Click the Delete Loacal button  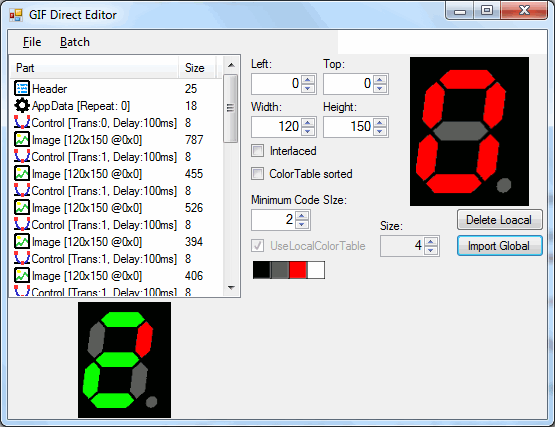pyautogui.click(x=499, y=220)
